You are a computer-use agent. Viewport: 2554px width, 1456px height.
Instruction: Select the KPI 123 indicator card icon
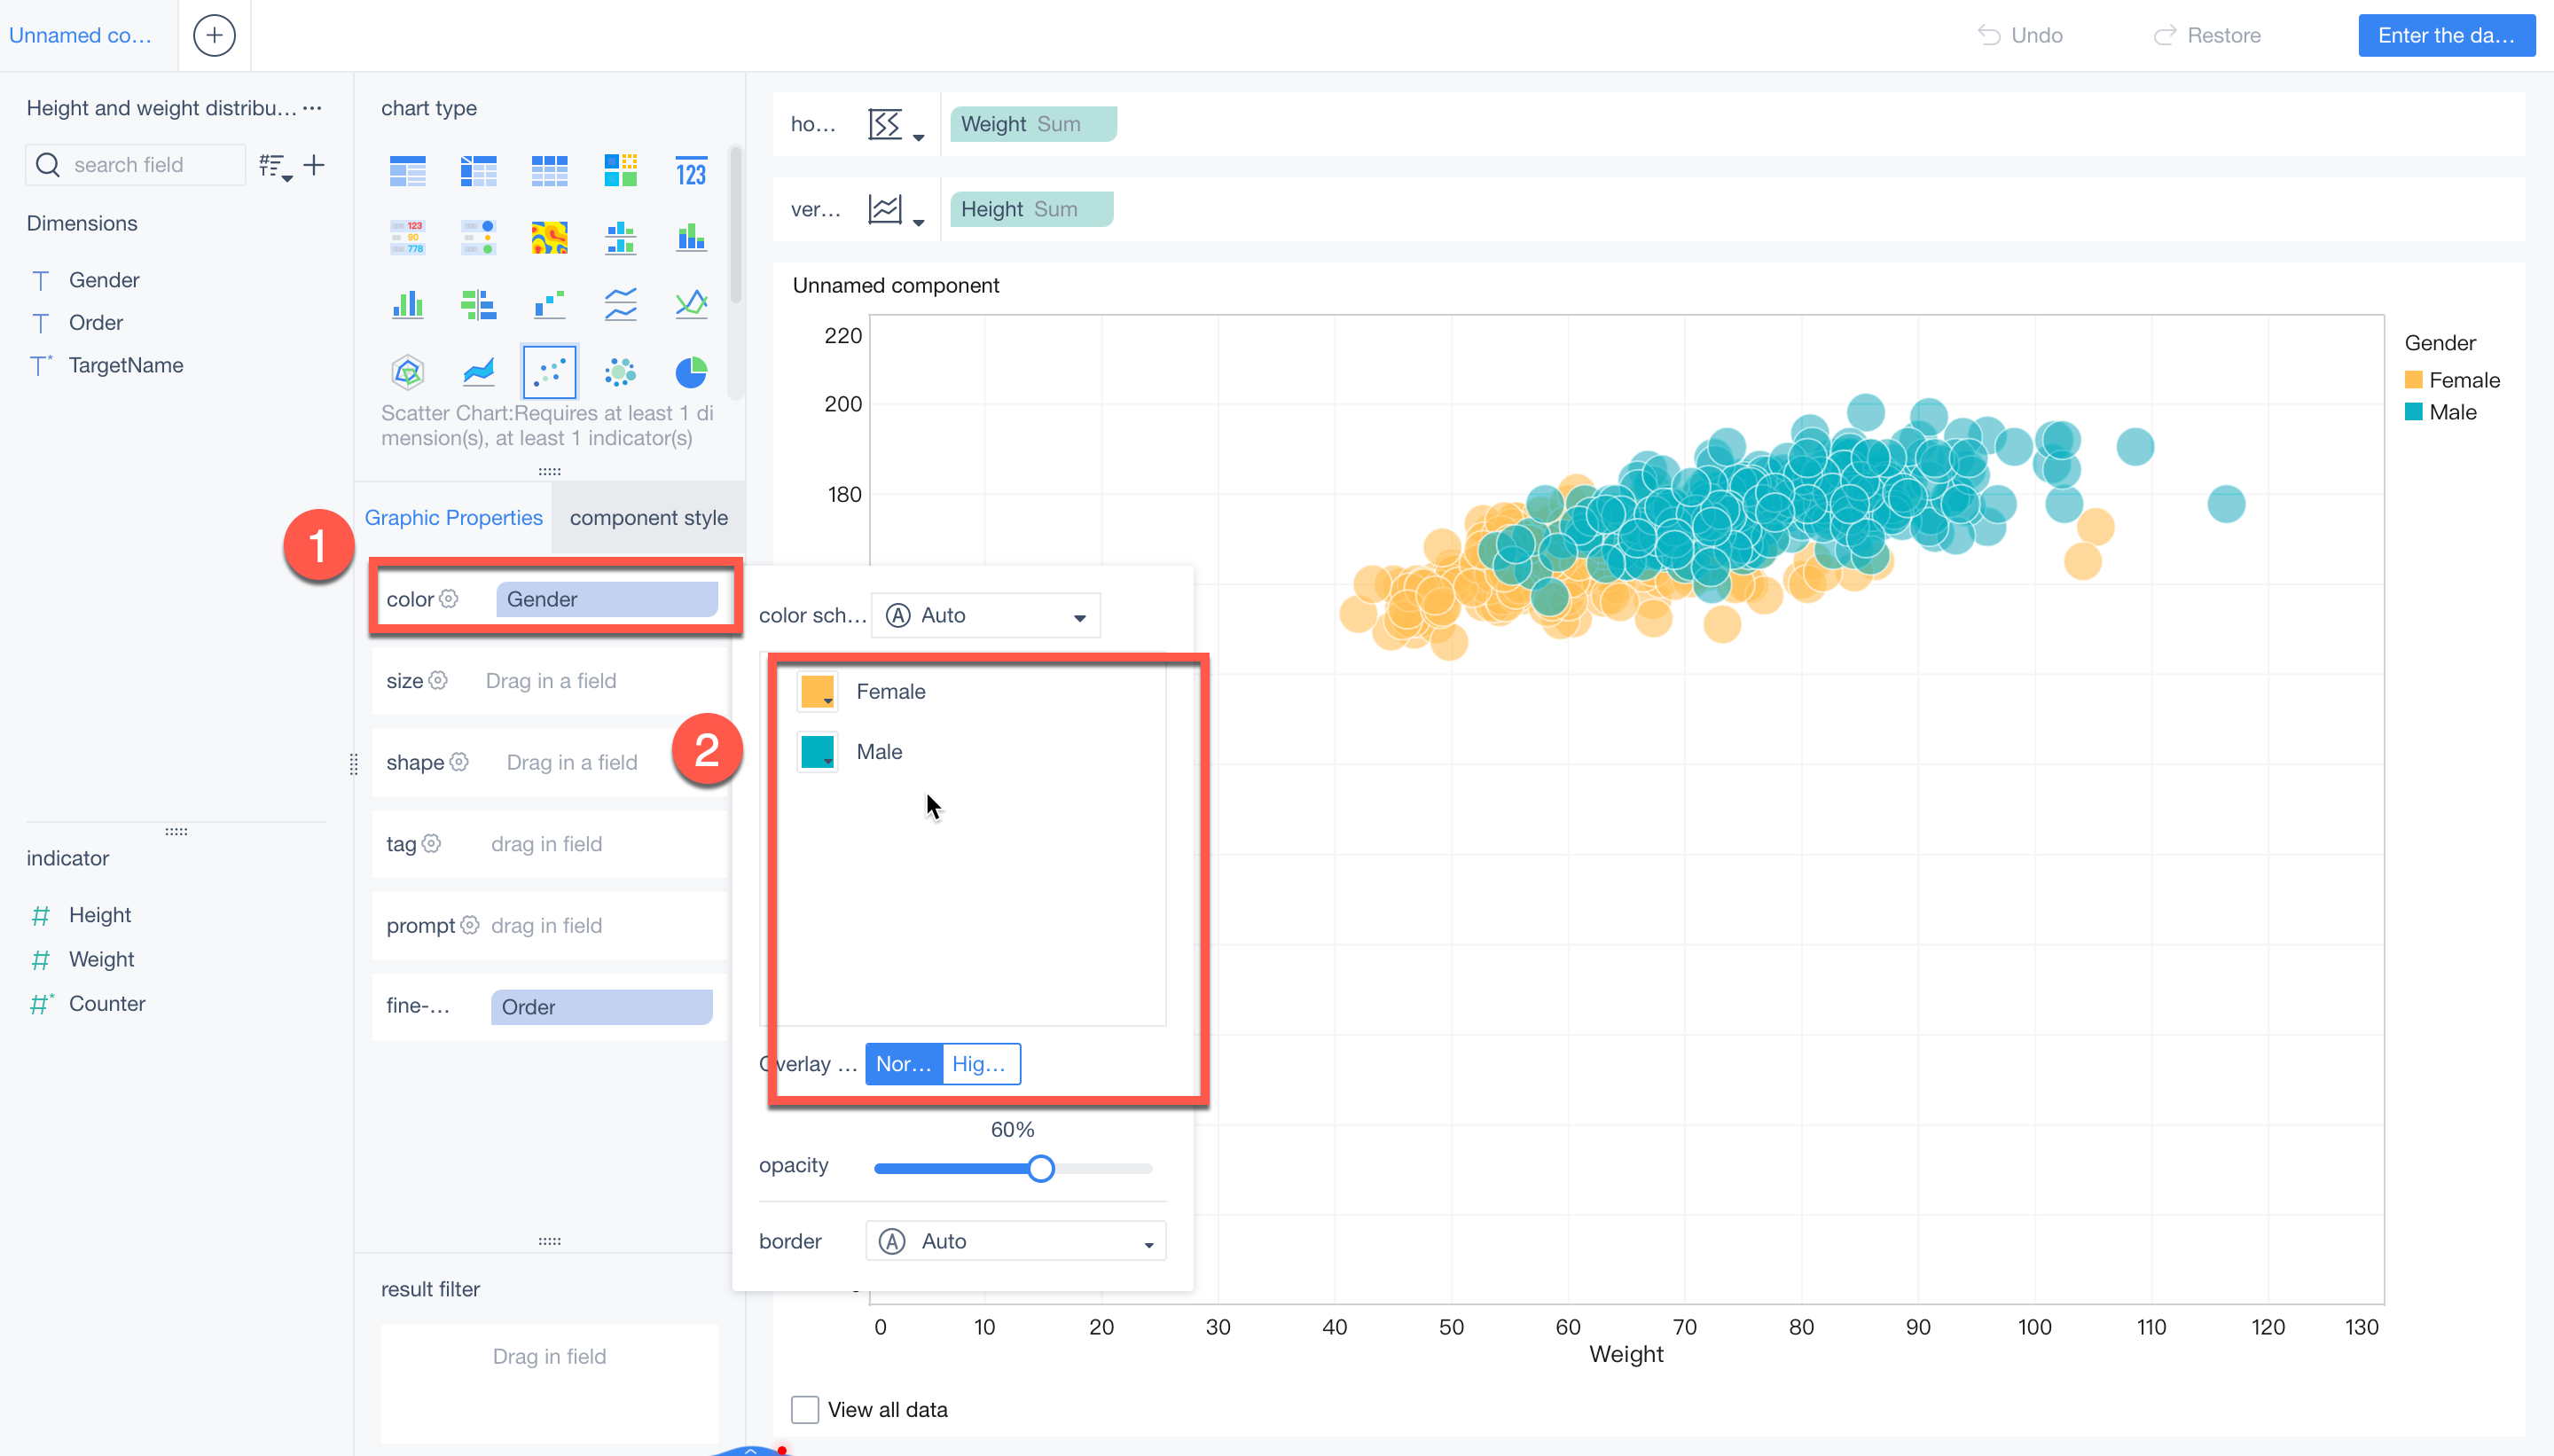[690, 172]
